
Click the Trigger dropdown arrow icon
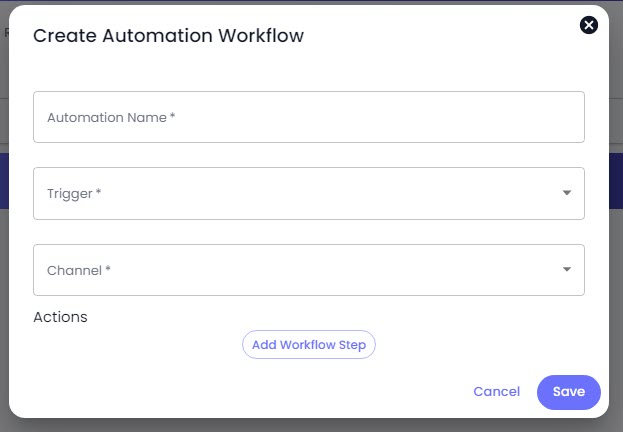567,193
